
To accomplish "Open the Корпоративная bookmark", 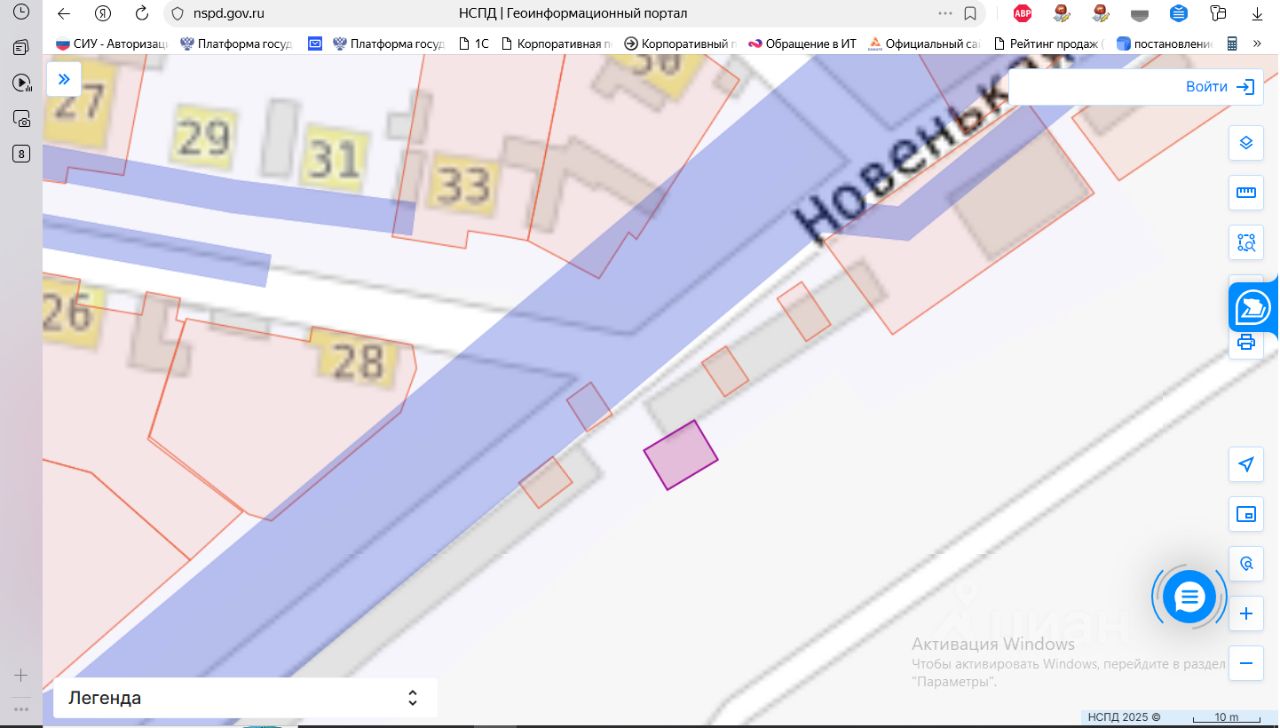I will [556, 44].
